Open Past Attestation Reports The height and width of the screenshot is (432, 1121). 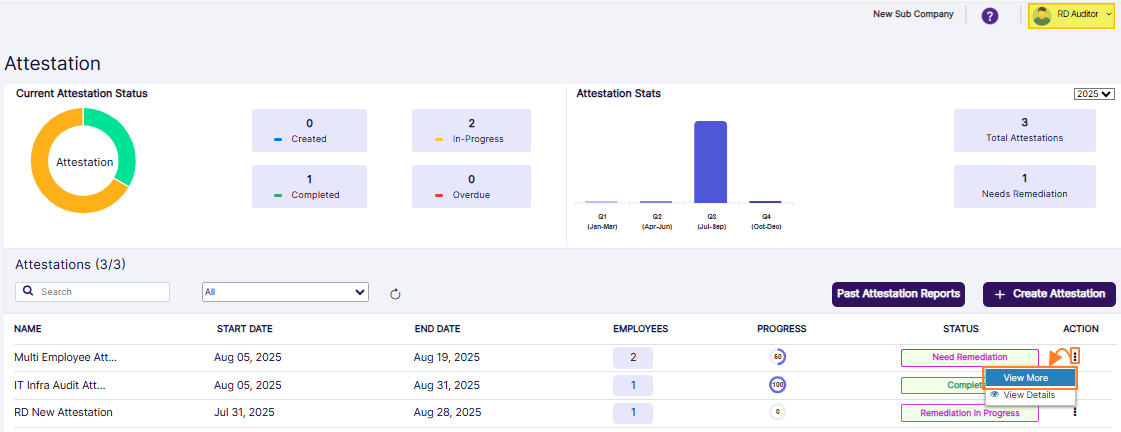pos(898,294)
